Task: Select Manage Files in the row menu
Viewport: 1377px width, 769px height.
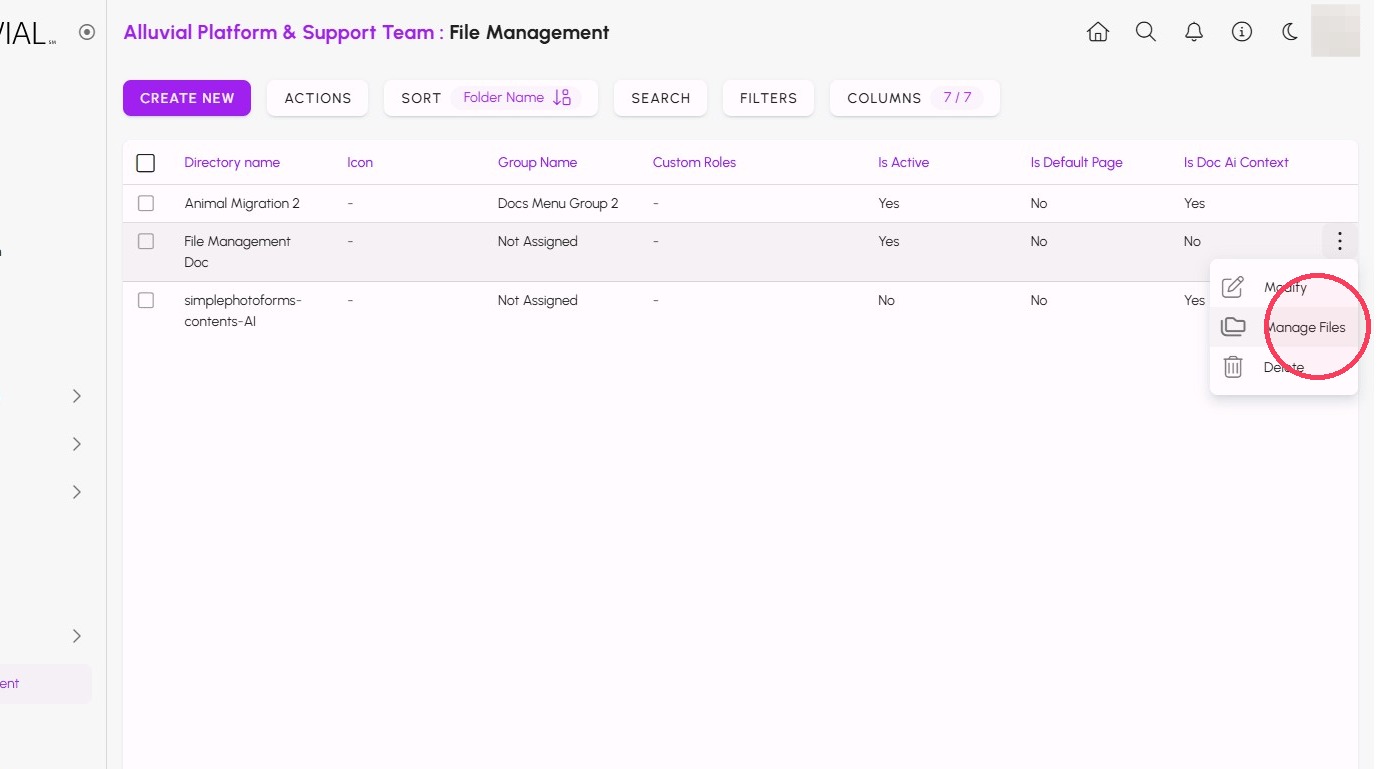Action: coord(1284,327)
